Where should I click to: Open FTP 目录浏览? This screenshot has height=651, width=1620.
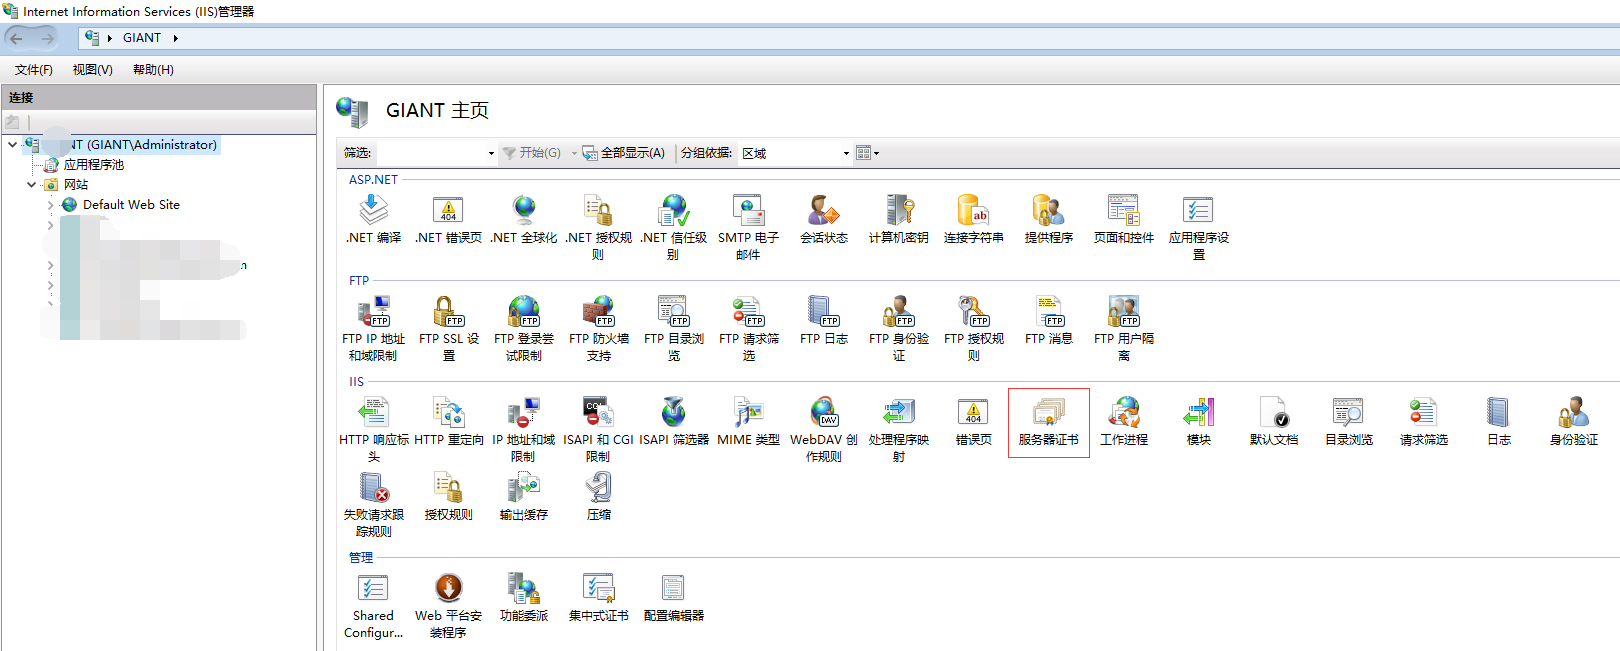click(673, 328)
